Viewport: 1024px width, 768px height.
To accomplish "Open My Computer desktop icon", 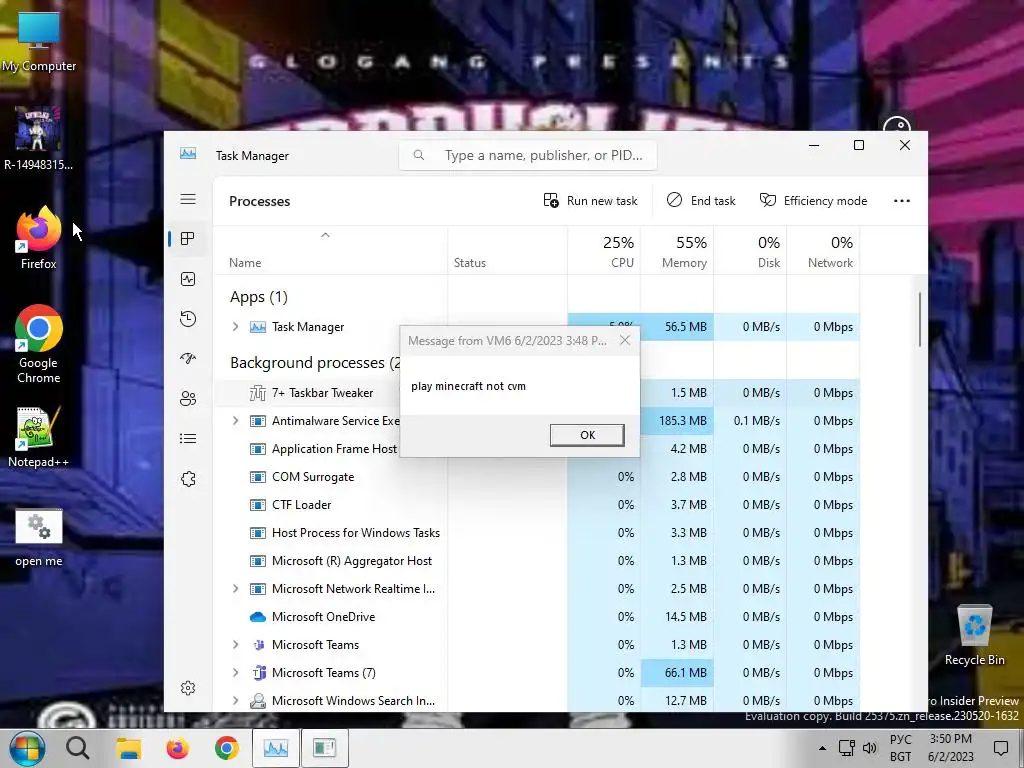I will 39,41.
